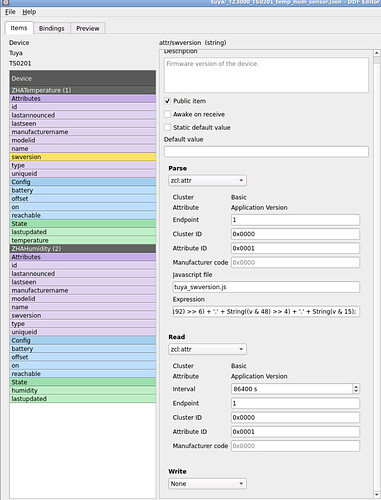Open the Help menu
Screen dimensions: 381x500
29,12
